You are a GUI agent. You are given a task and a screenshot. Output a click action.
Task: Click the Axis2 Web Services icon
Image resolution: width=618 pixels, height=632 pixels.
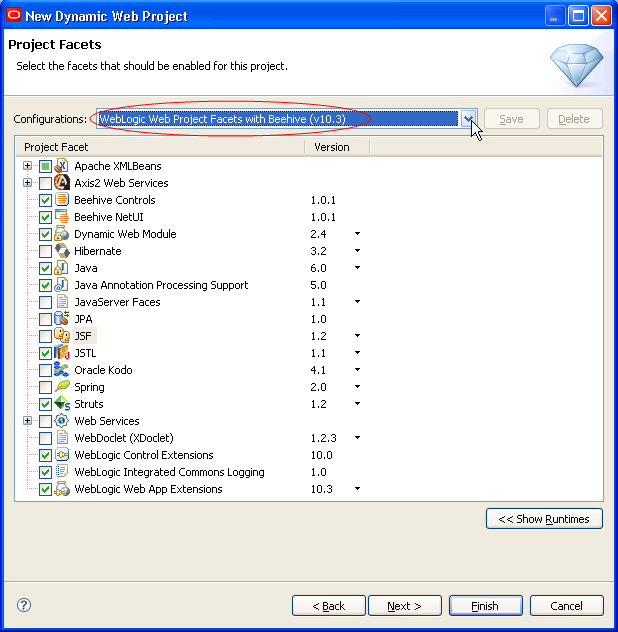(x=61, y=183)
